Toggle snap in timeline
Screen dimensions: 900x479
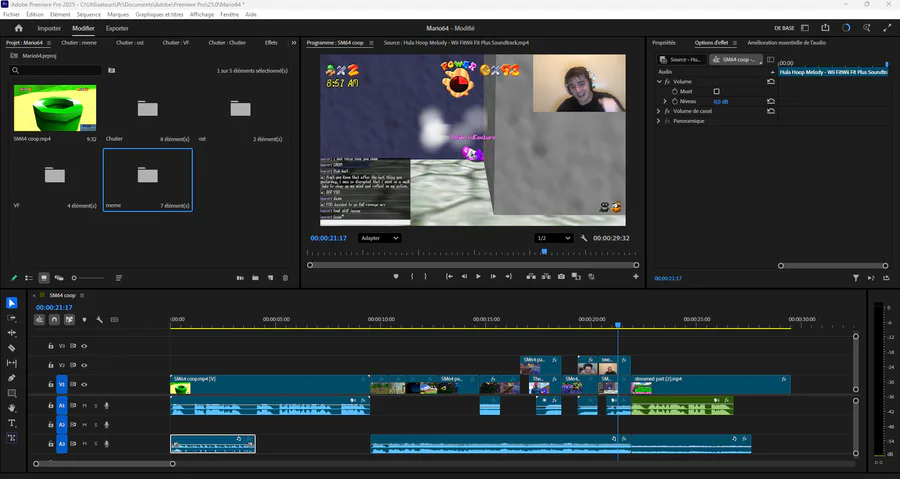(54, 320)
